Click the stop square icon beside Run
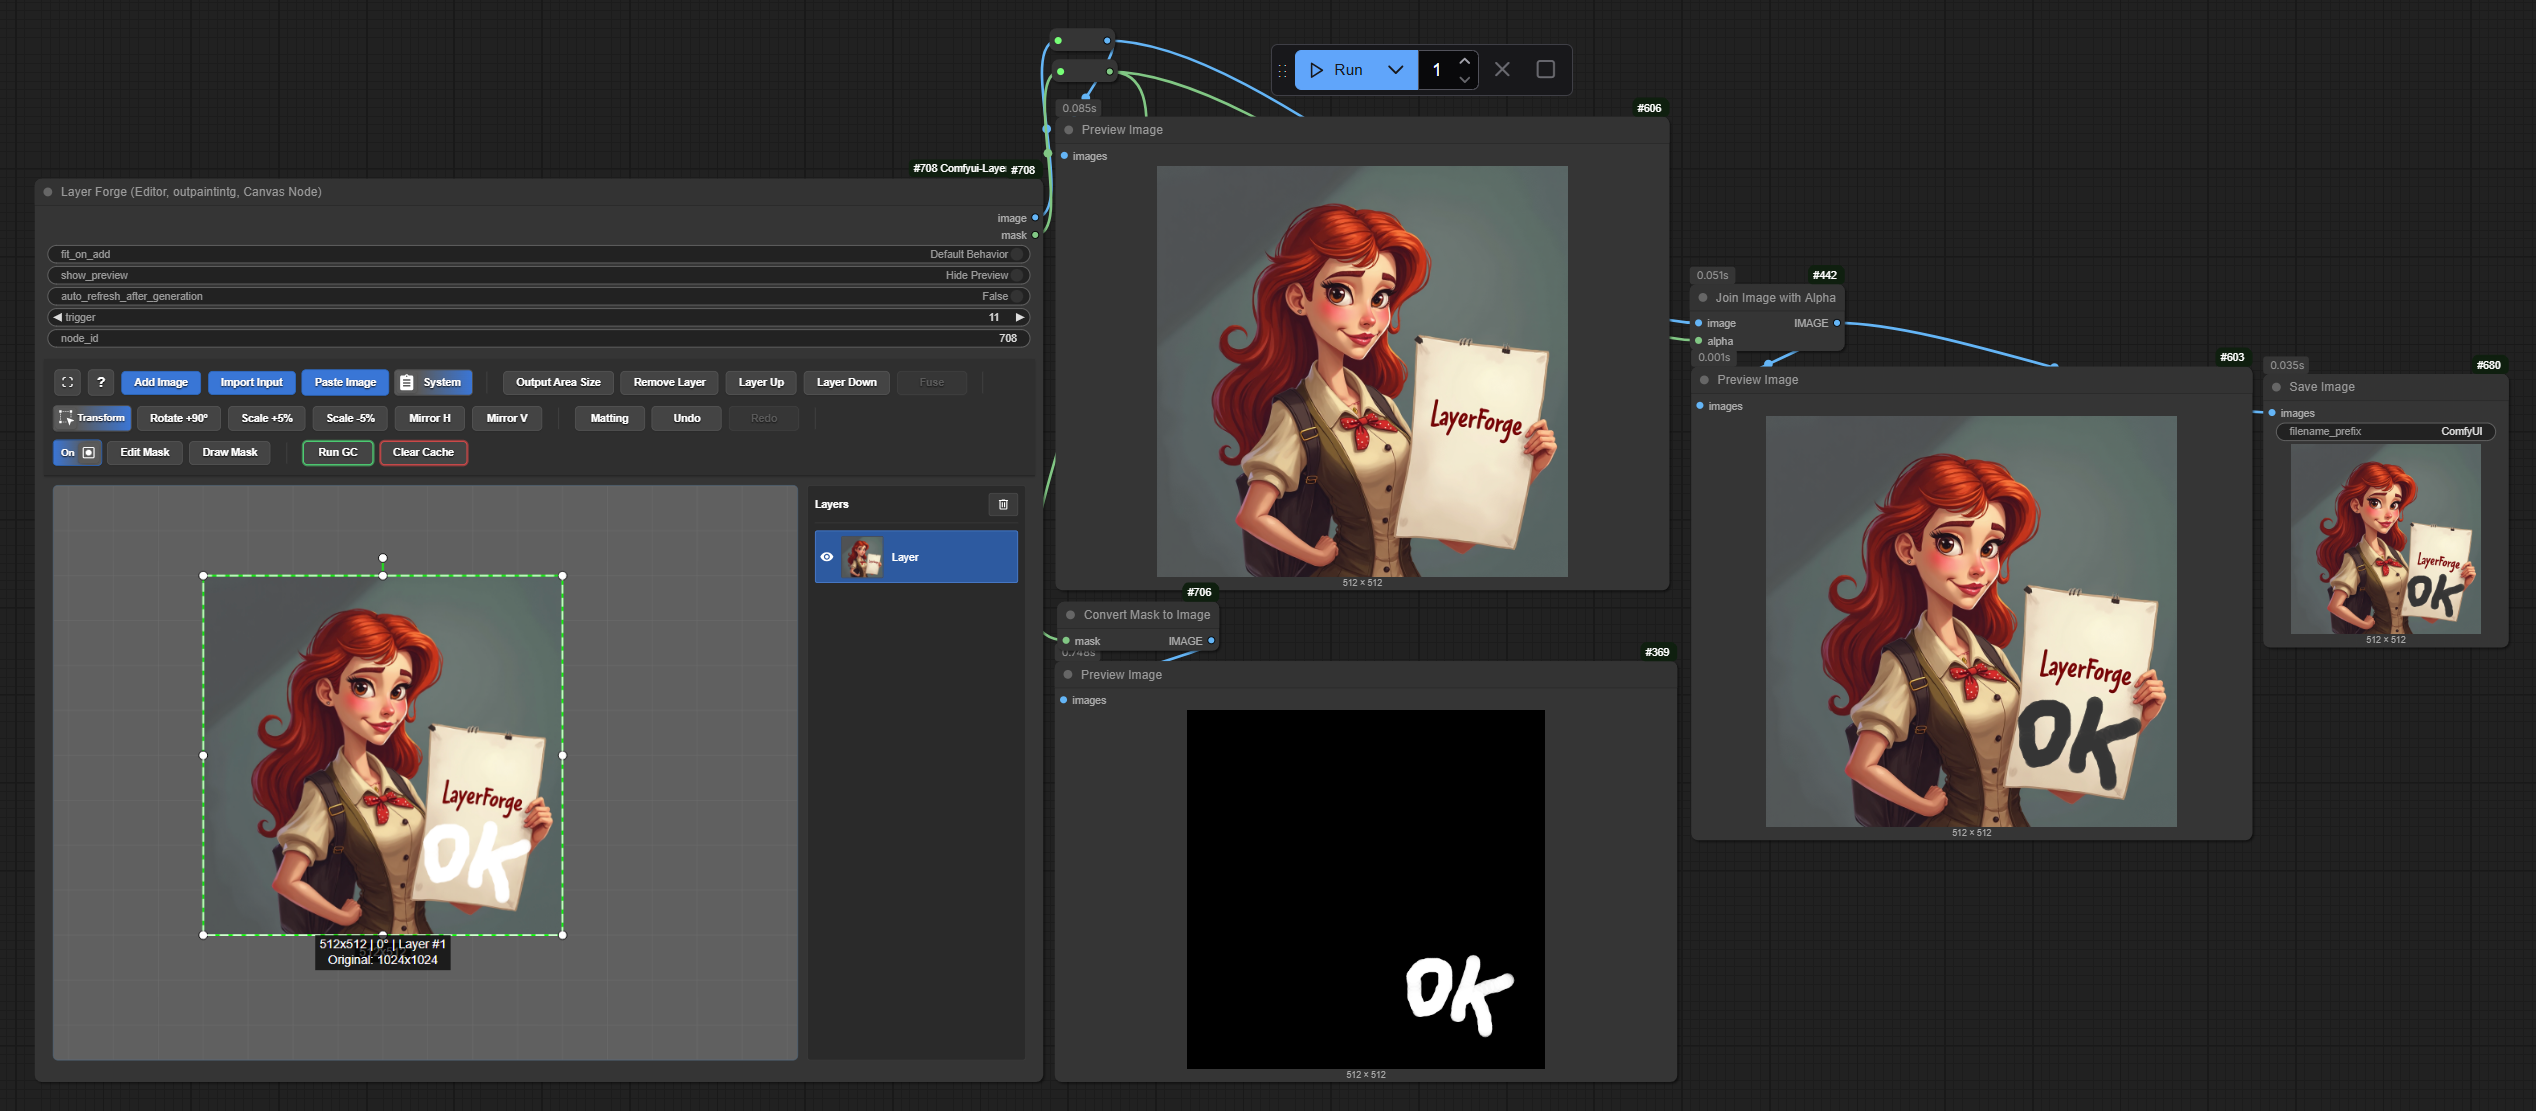The image size is (2536, 1111). [1546, 69]
